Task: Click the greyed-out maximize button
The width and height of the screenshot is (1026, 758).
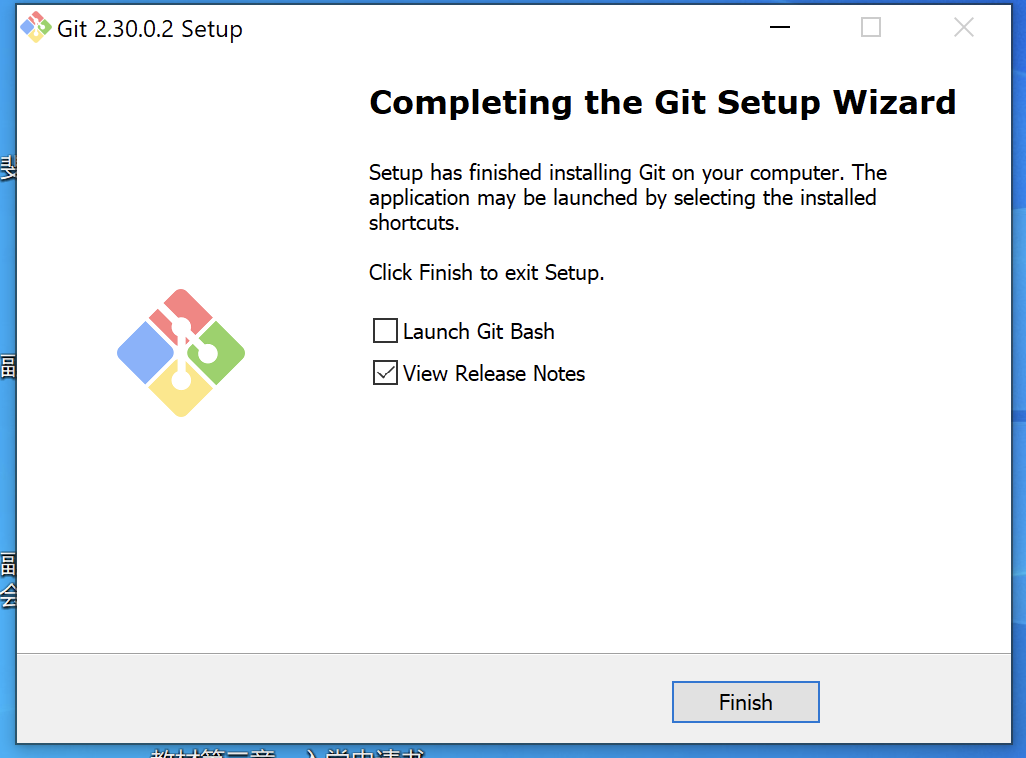Action: tap(871, 28)
